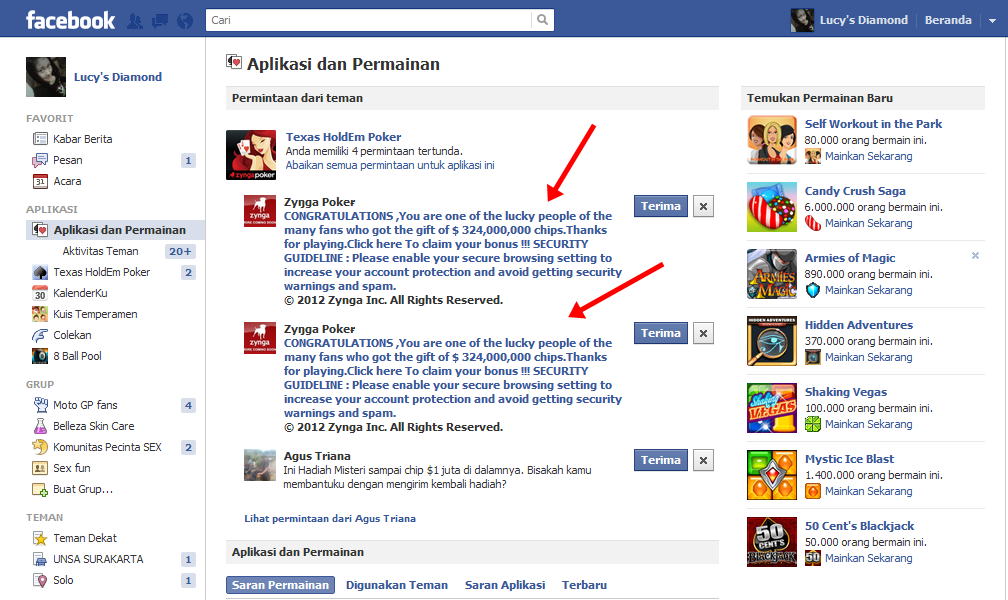Click the Buat Grup add icon
The height and width of the screenshot is (600, 1008).
[40, 489]
